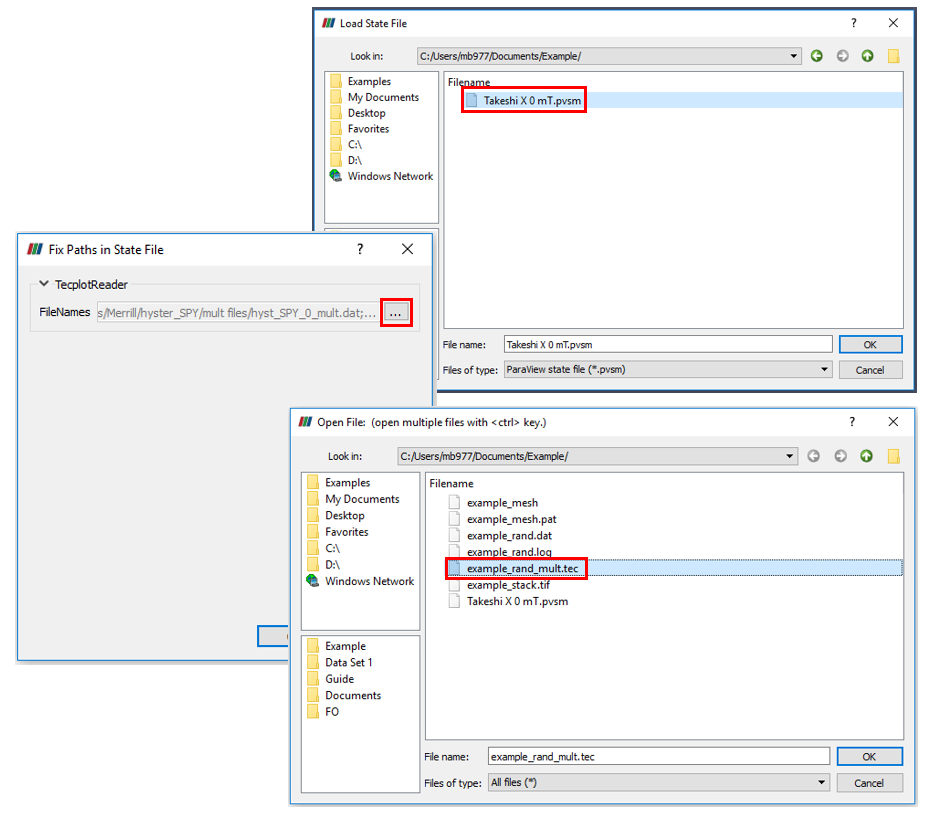The width and height of the screenshot is (929, 813).
Task: Open the Look in dropdown in Load State File
Action: (x=794, y=56)
